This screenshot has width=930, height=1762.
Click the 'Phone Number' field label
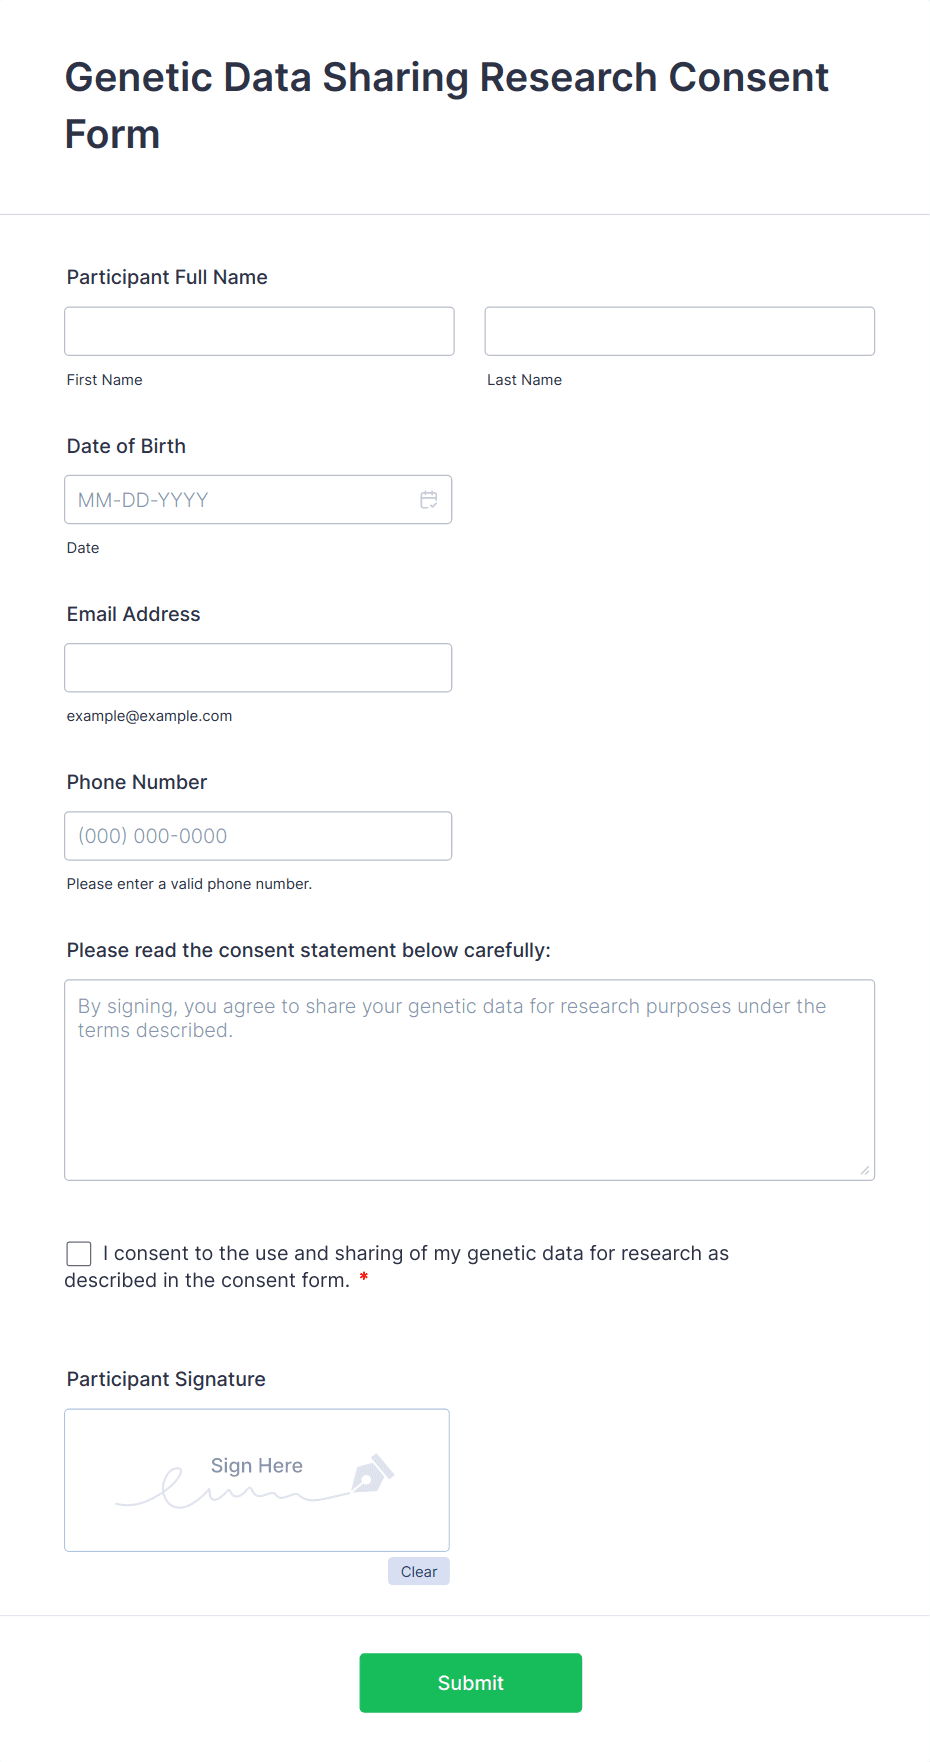[x=137, y=782]
